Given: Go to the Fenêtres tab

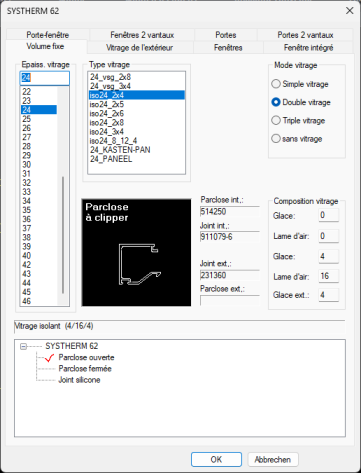Looking at the screenshot, I should (228, 48).
